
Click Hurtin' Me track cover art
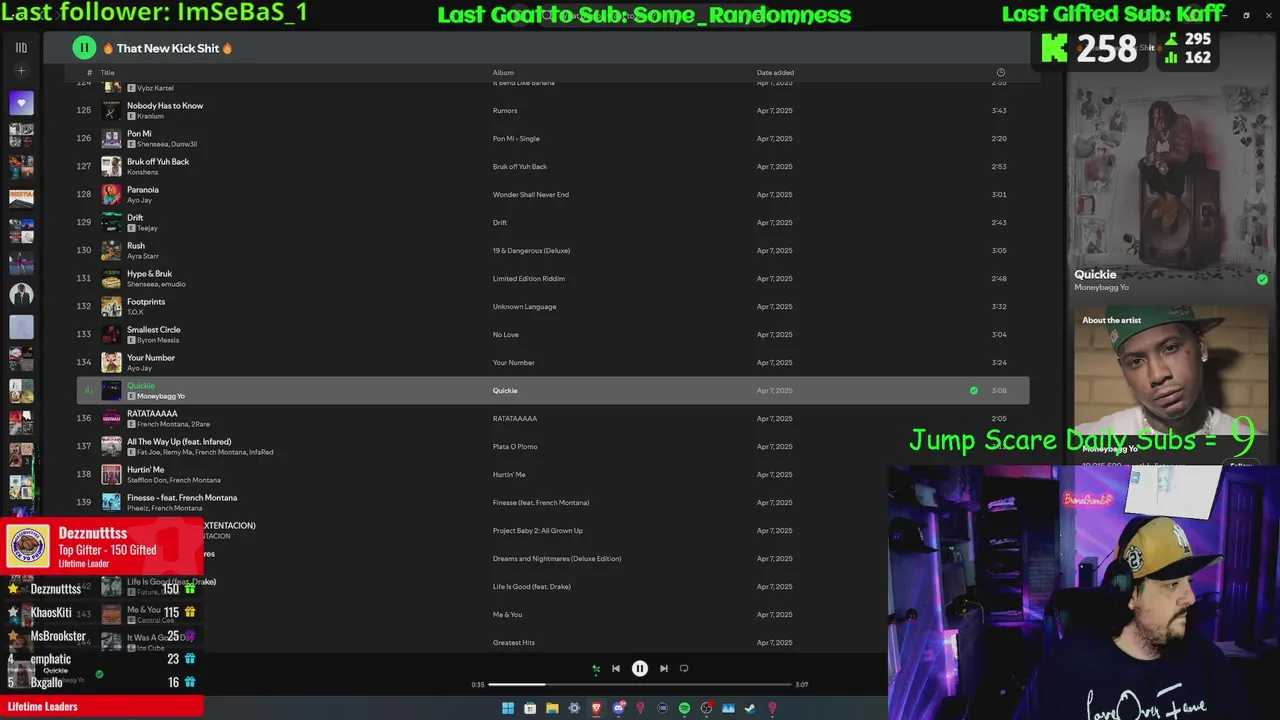coord(111,475)
